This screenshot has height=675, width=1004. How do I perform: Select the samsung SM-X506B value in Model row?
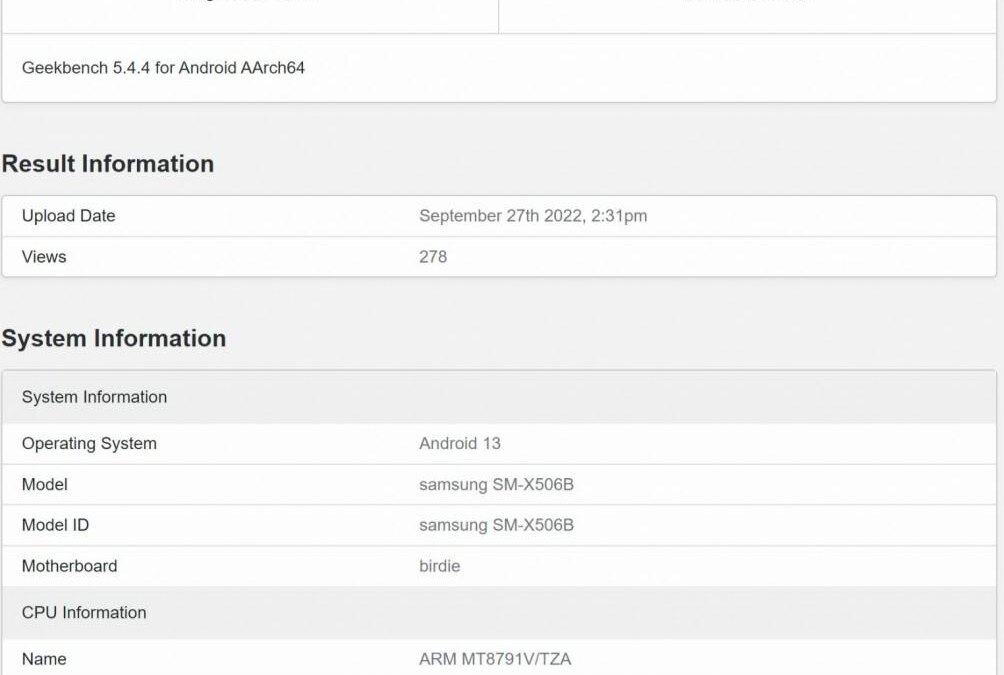tap(496, 485)
